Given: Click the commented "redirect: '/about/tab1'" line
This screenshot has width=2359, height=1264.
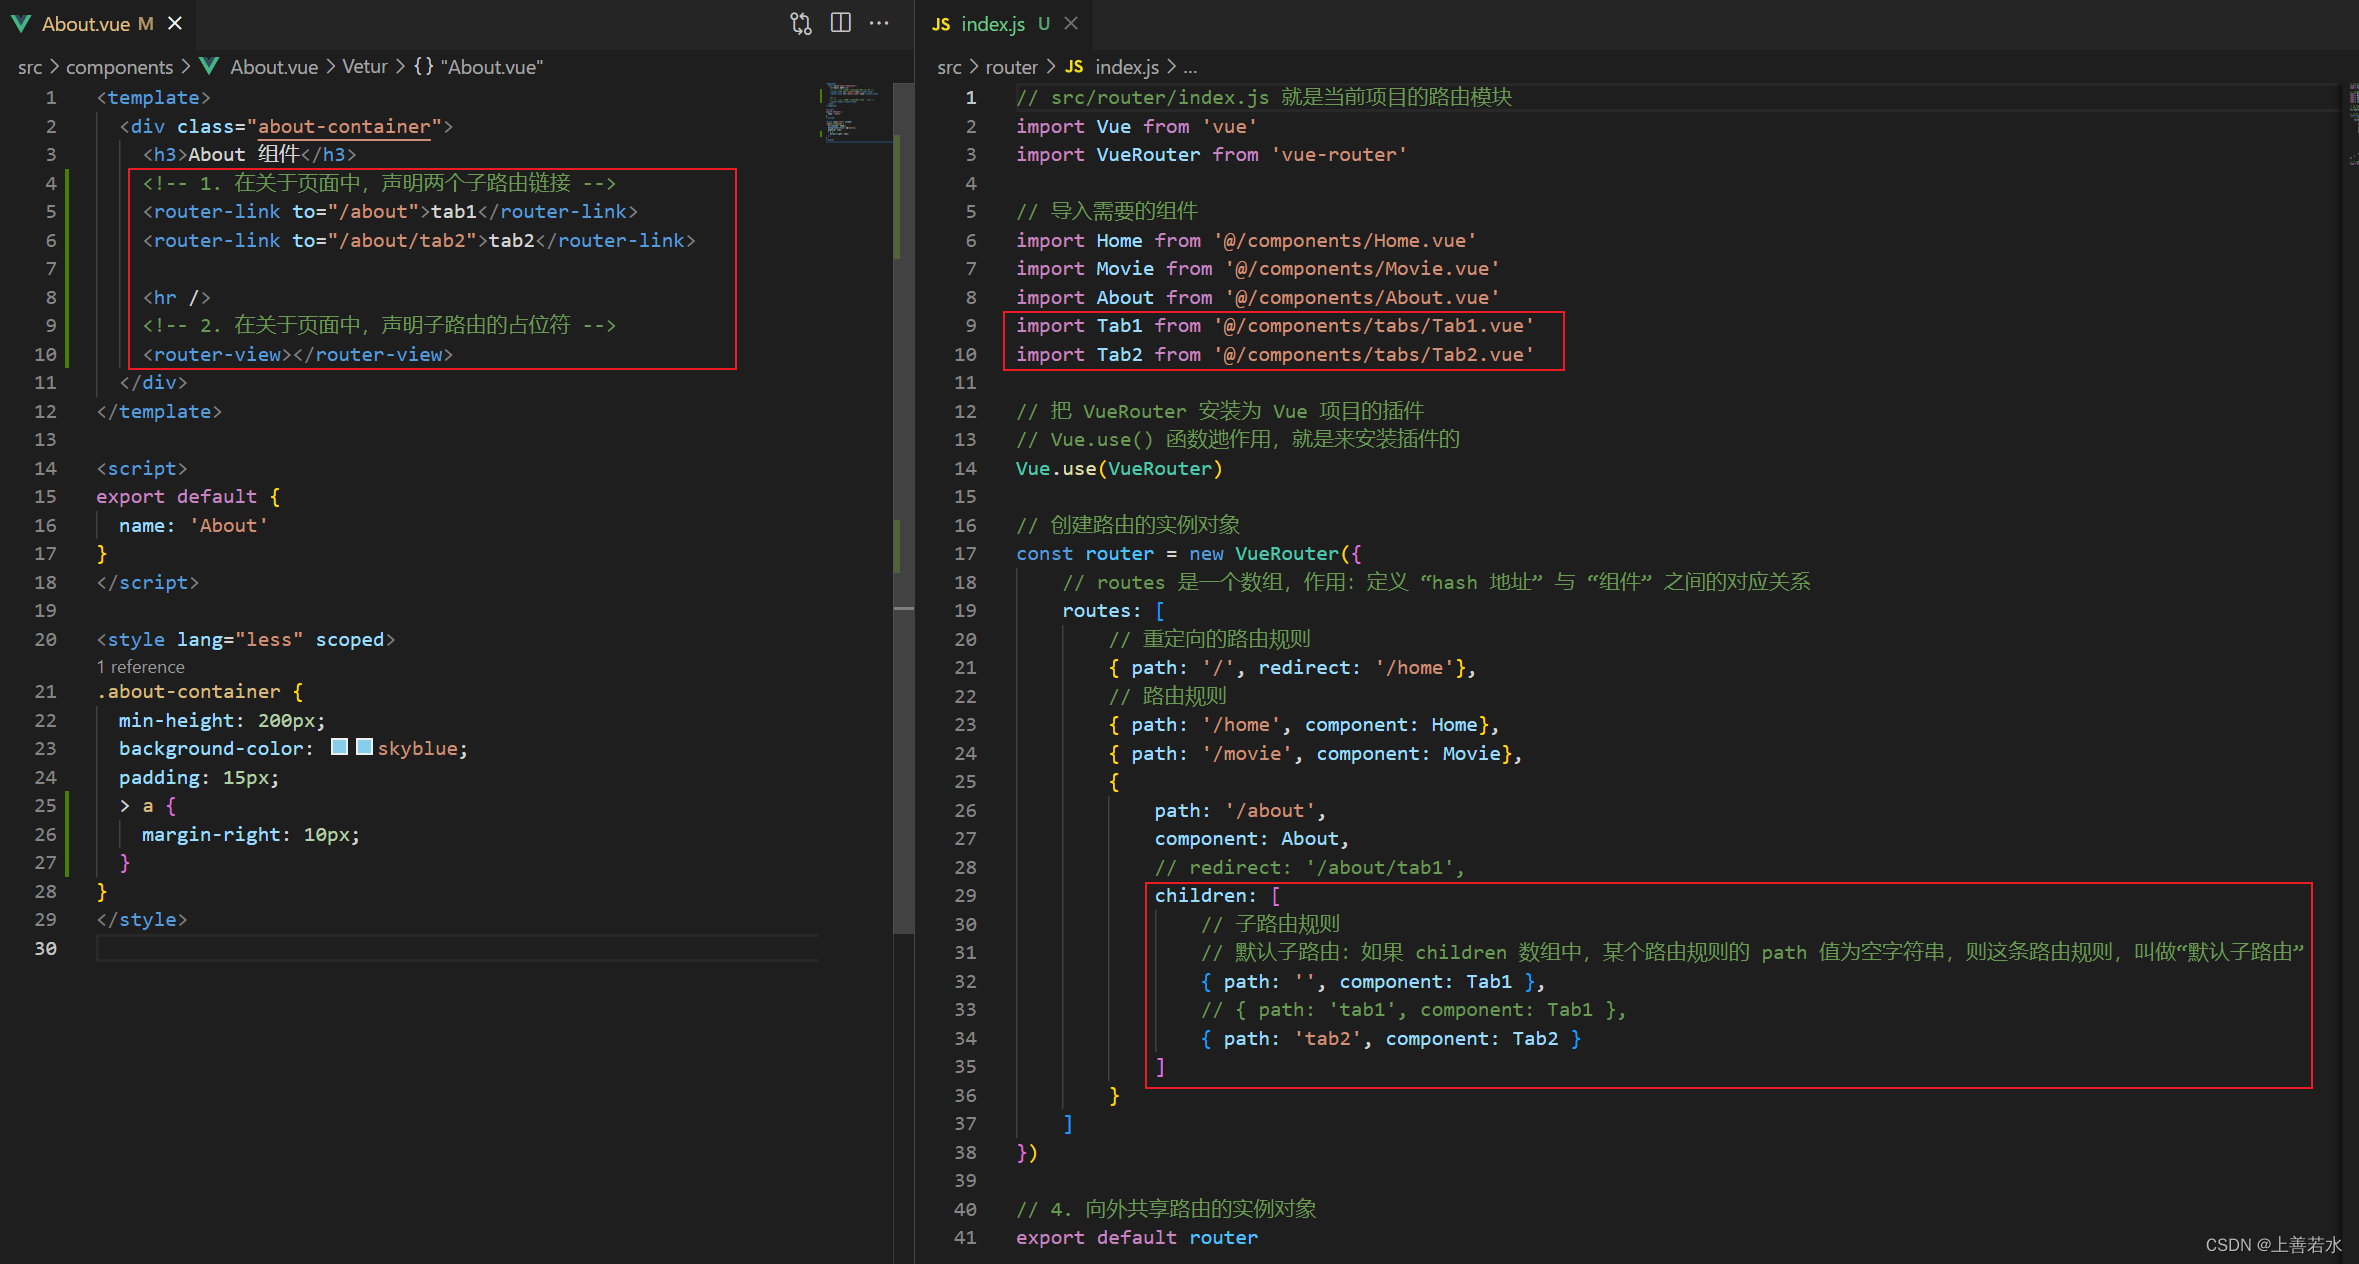Looking at the screenshot, I should pos(1309,867).
